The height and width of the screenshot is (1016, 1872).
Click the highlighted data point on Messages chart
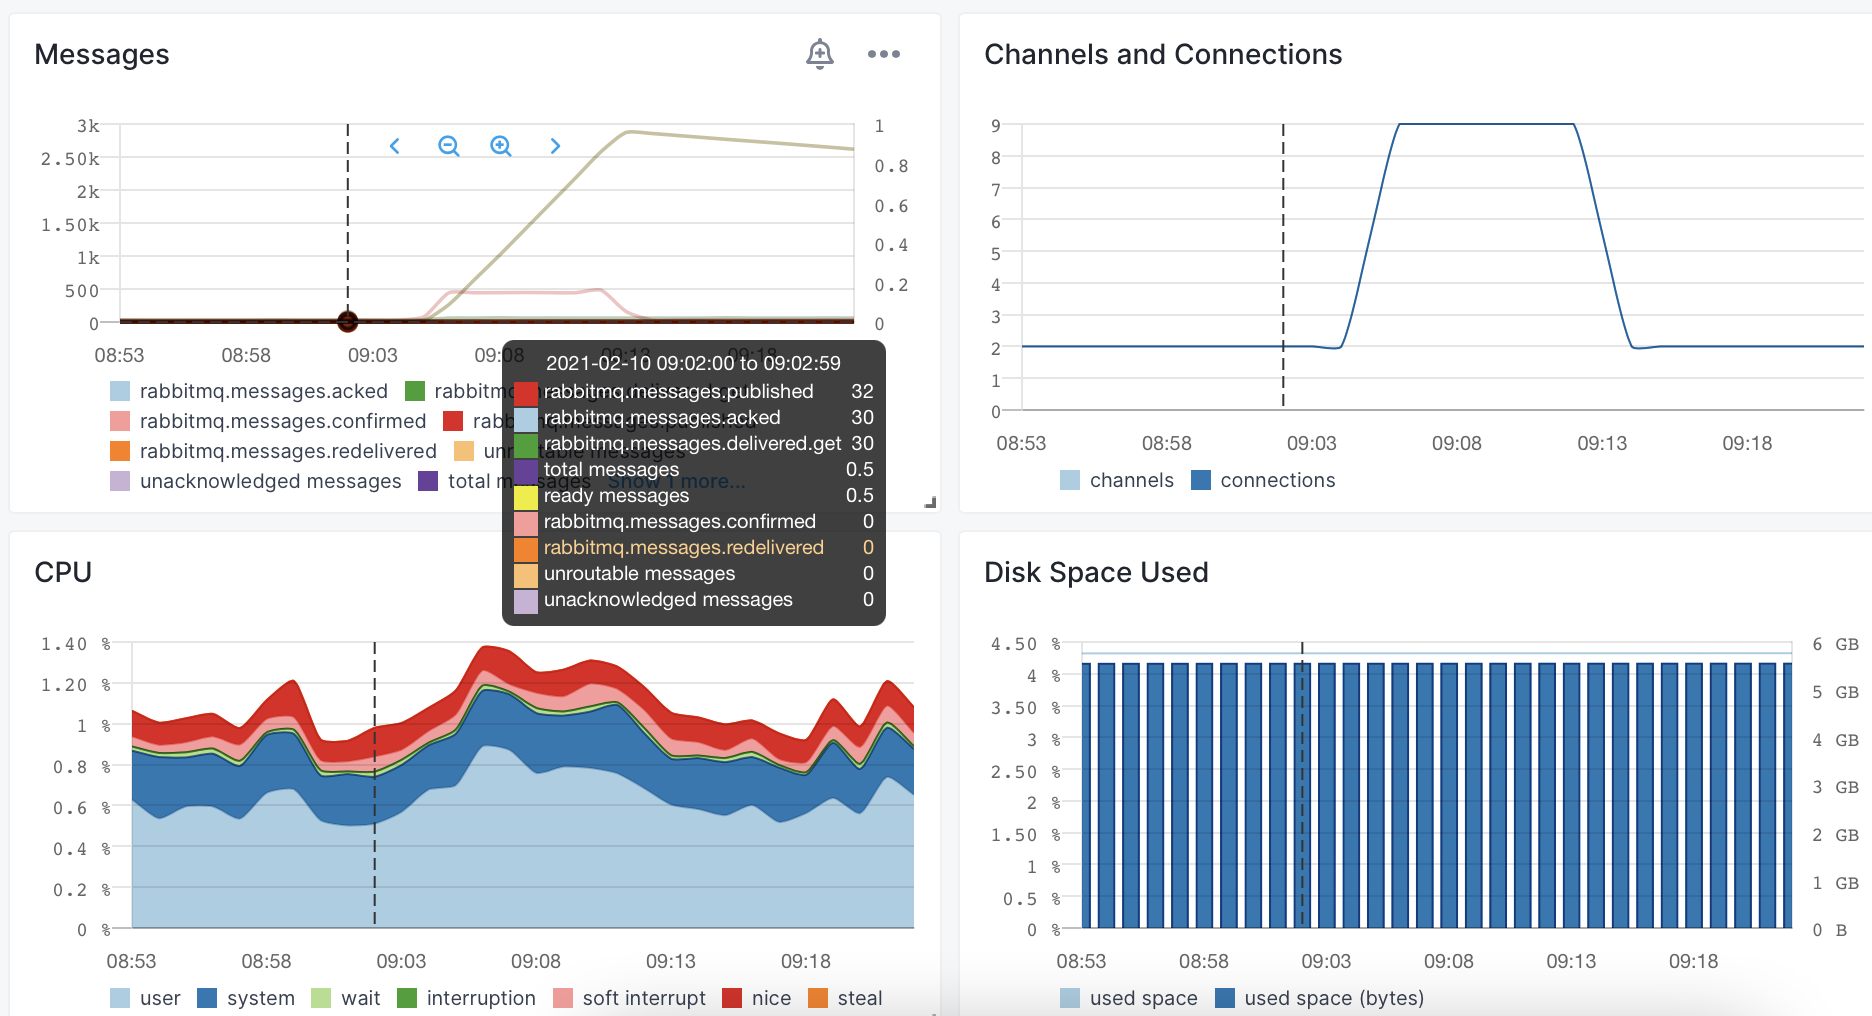(348, 322)
